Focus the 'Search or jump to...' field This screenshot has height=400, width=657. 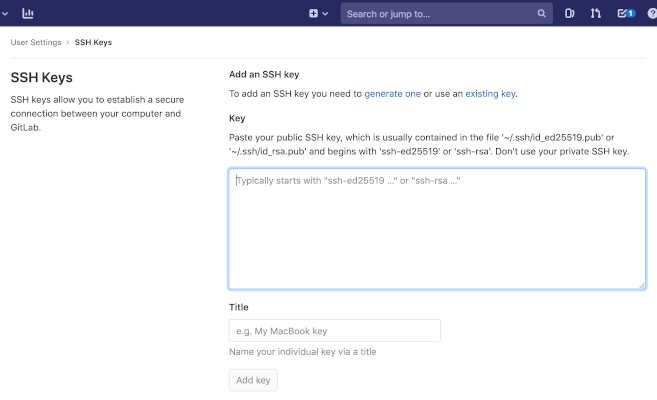[438, 14]
